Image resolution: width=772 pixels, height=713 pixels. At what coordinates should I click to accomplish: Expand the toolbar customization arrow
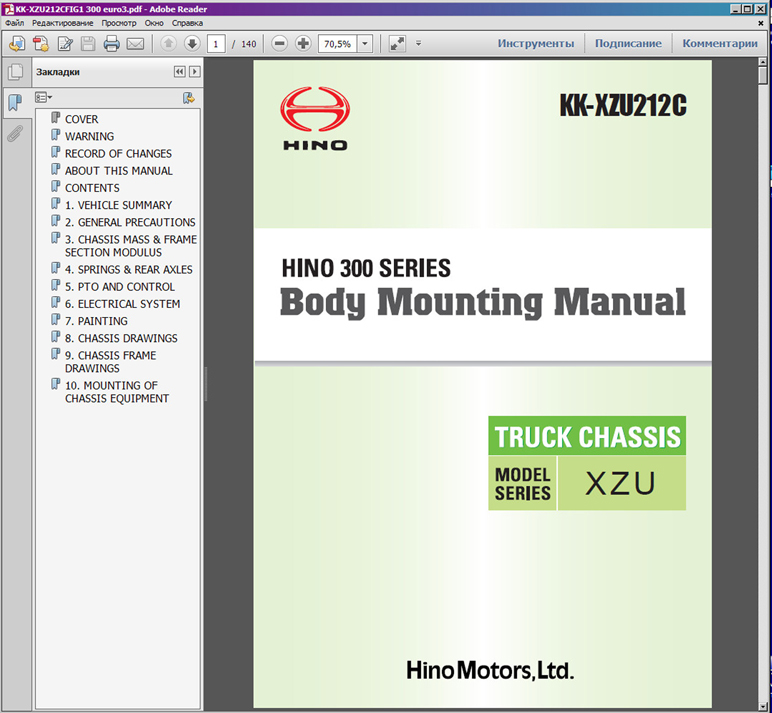click(x=418, y=44)
